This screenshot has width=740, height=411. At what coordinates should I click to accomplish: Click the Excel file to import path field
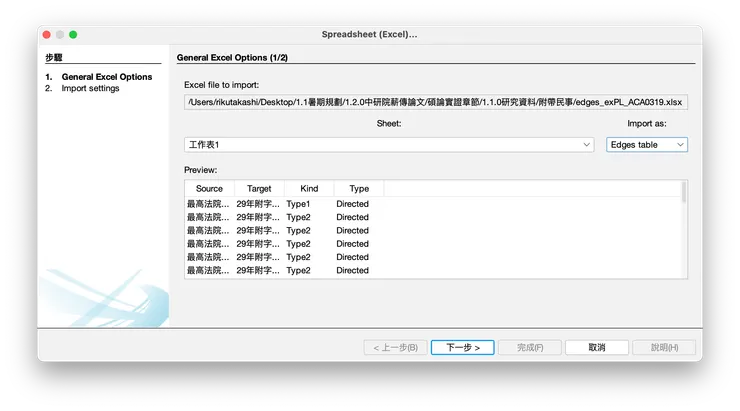pyautogui.click(x=436, y=102)
